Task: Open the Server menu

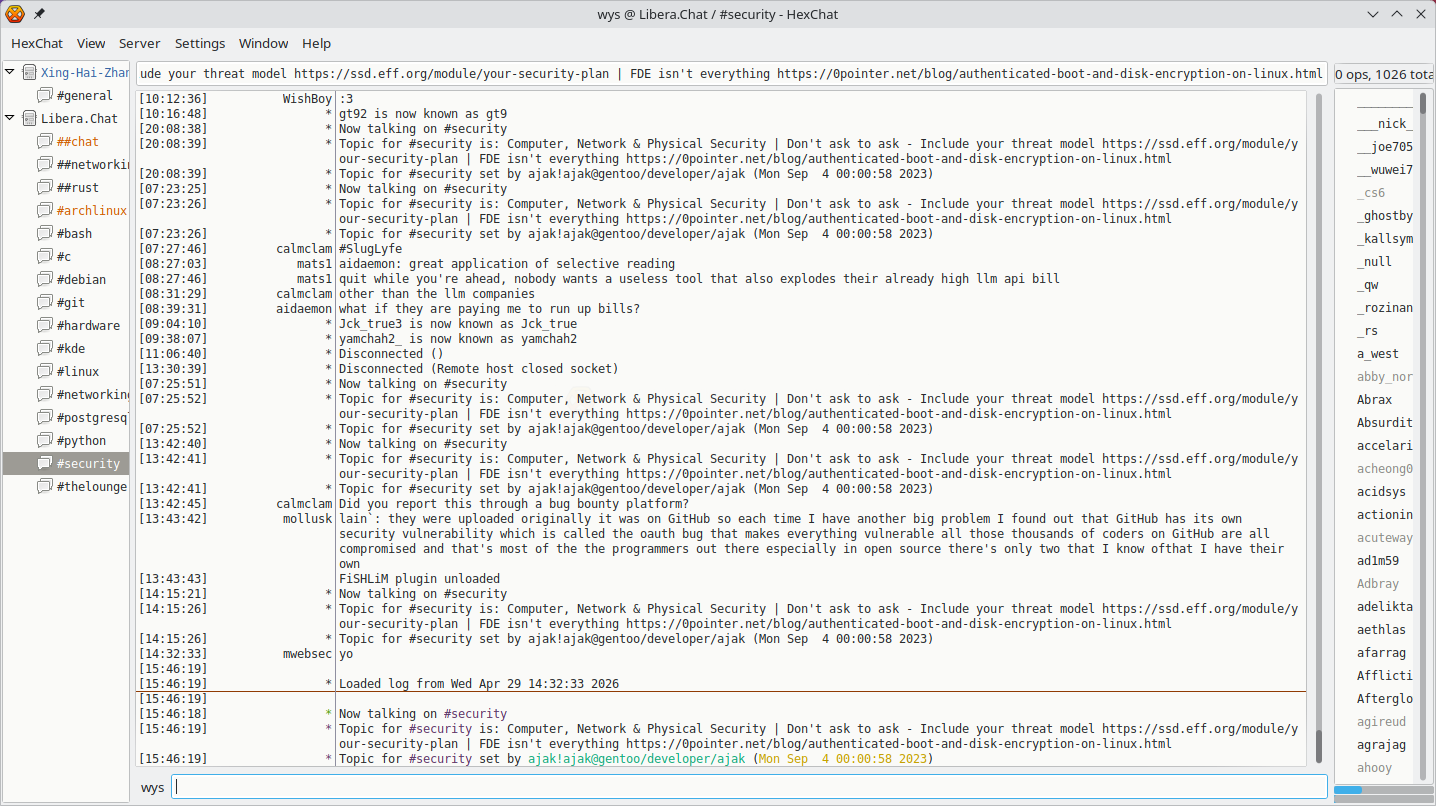Action: pos(140,44)
